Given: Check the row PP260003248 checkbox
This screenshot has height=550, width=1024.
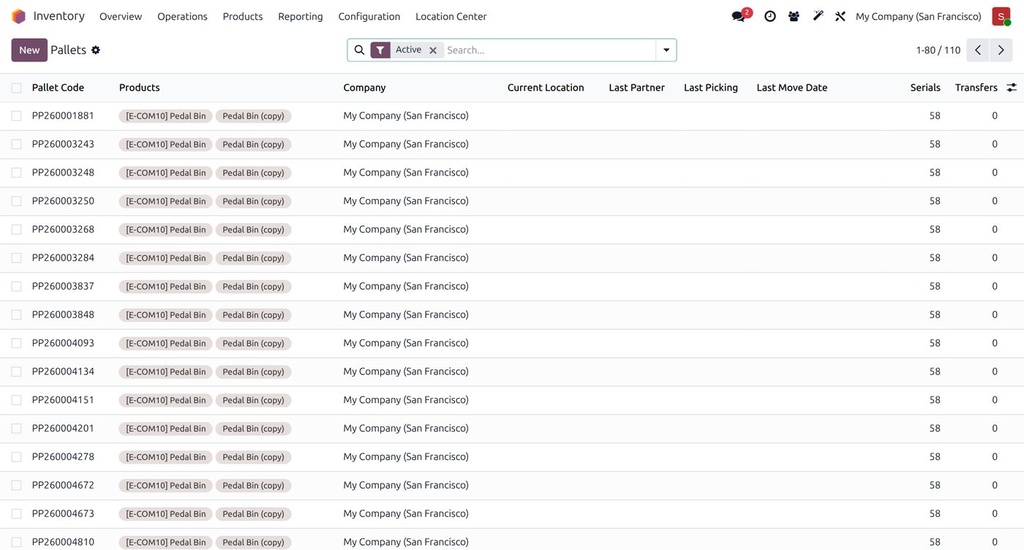Looking at the screenshot, I should pos(16,172).
